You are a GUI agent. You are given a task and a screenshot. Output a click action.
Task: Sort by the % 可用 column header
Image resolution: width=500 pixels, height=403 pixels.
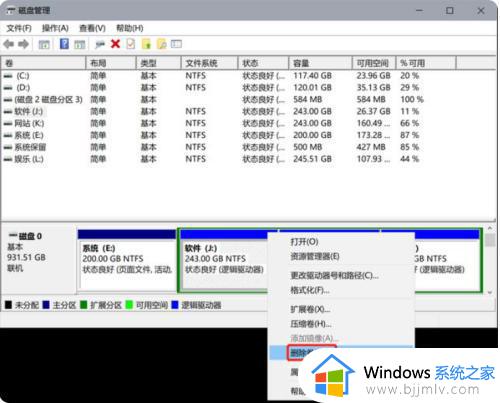pos(426,63)
